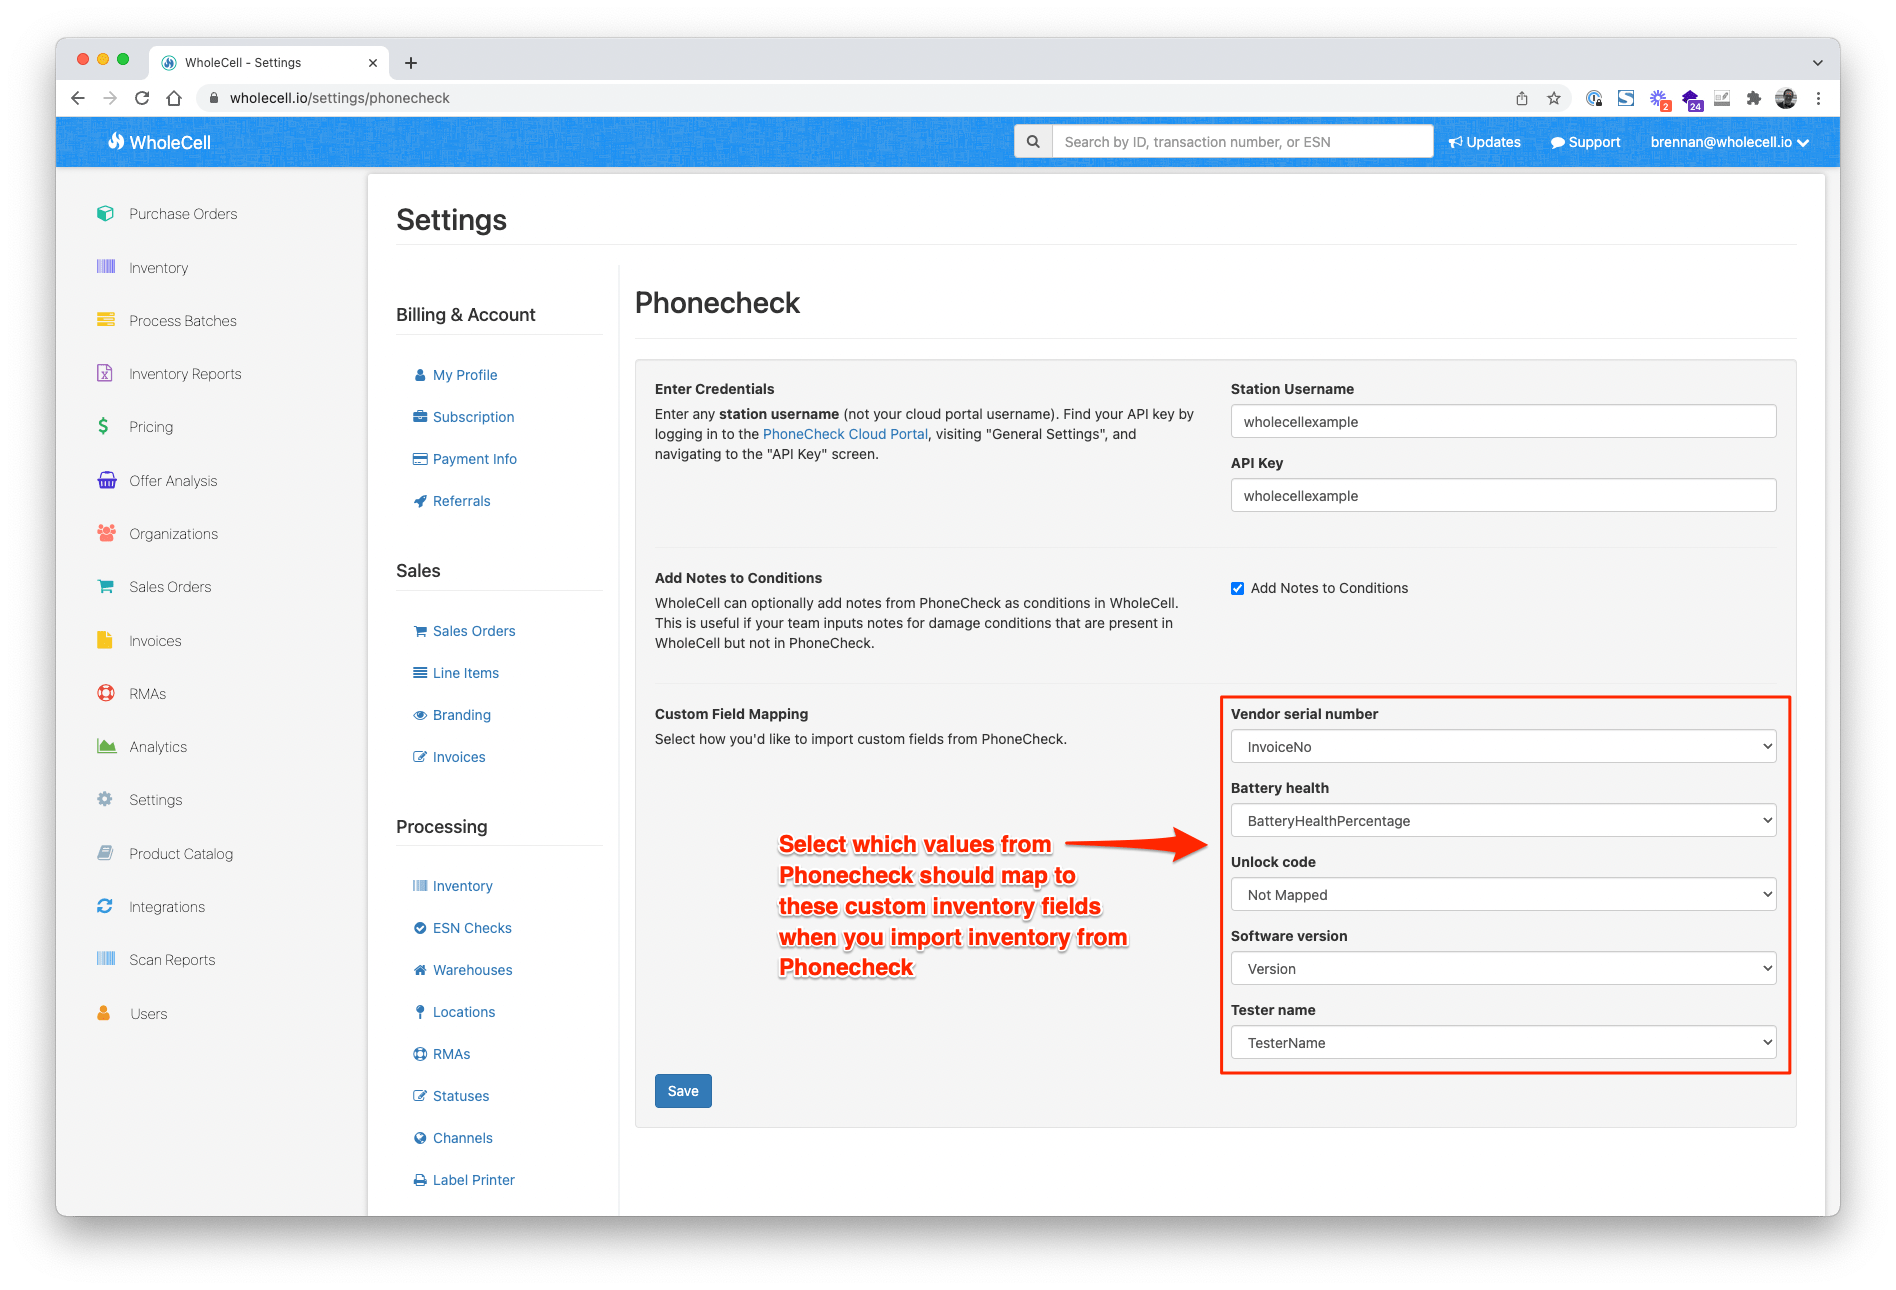Bookmark page with the star icon

tap(1554, 98)
